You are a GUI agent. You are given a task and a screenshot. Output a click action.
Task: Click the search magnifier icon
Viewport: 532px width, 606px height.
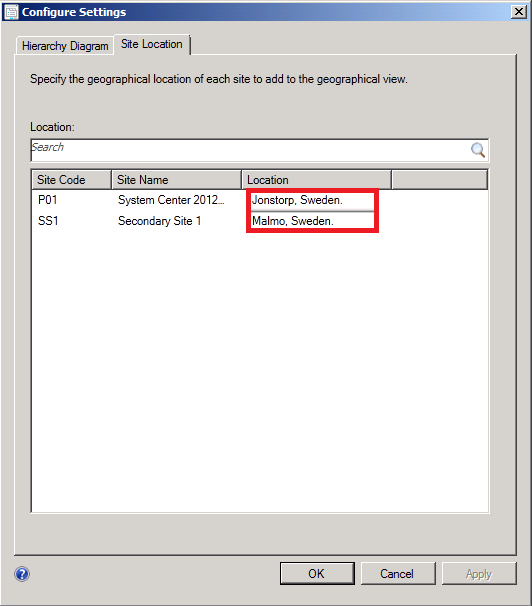point(478,150)
